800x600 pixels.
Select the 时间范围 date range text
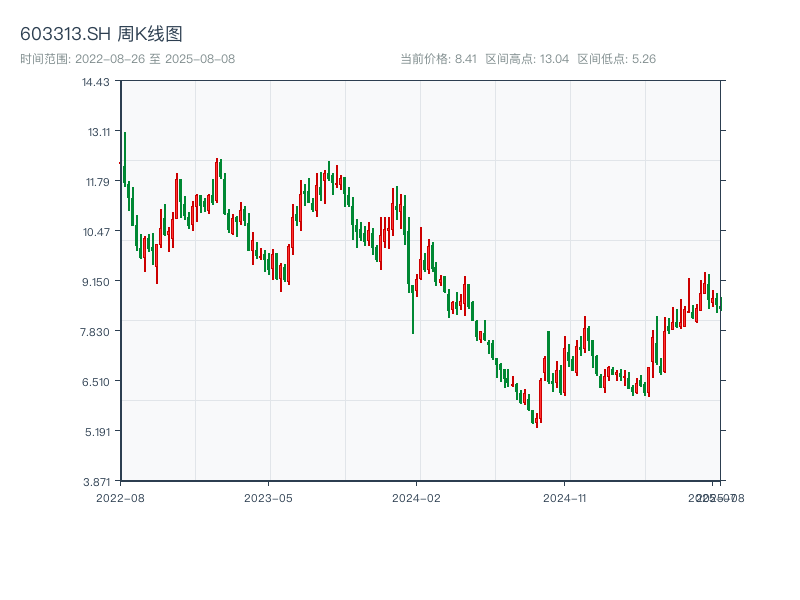point(127,59)
